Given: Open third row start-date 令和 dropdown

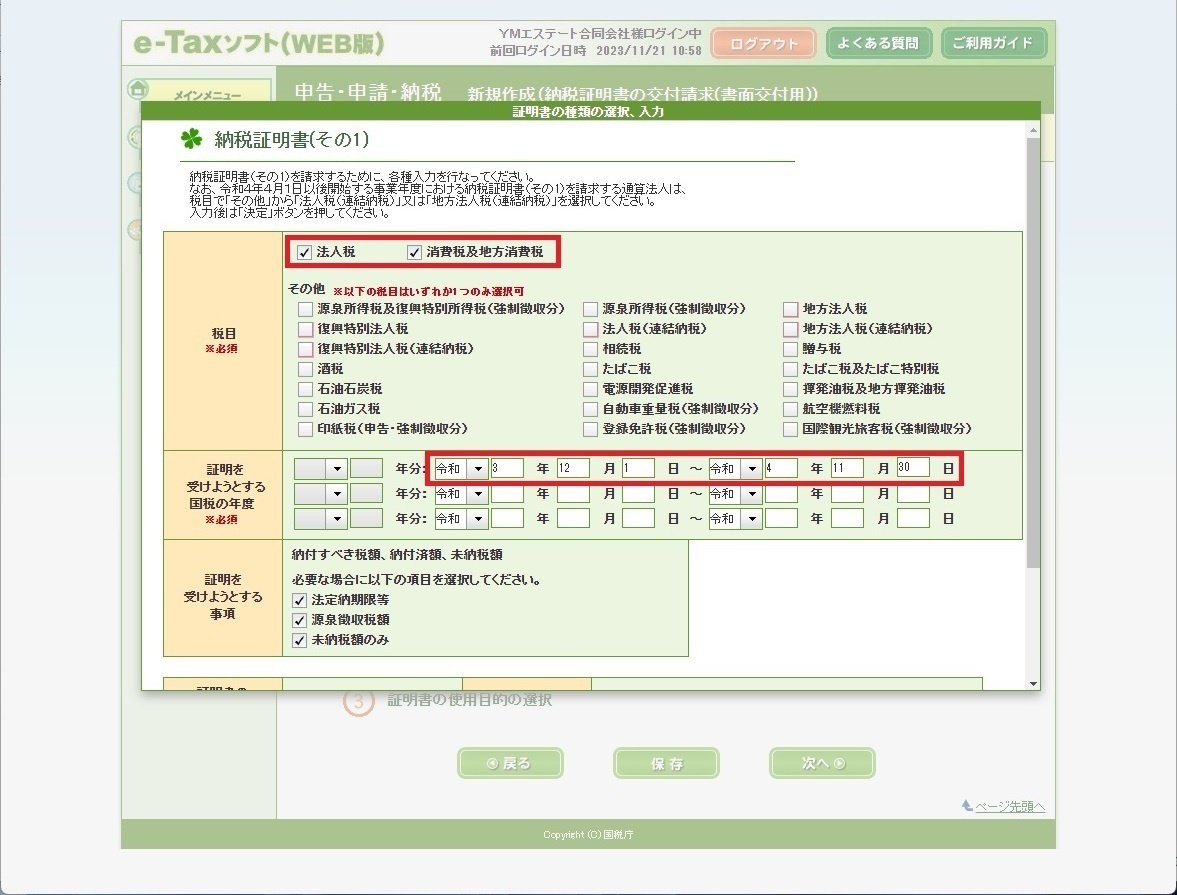Looking at the screenshot, I should pos(462,519).
